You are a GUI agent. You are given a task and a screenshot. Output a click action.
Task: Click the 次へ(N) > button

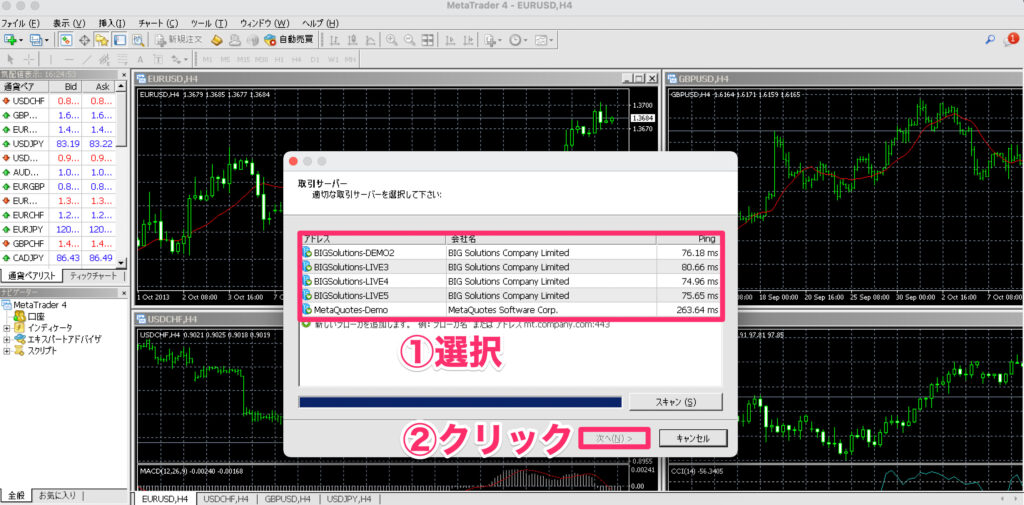tap(614, 438)
